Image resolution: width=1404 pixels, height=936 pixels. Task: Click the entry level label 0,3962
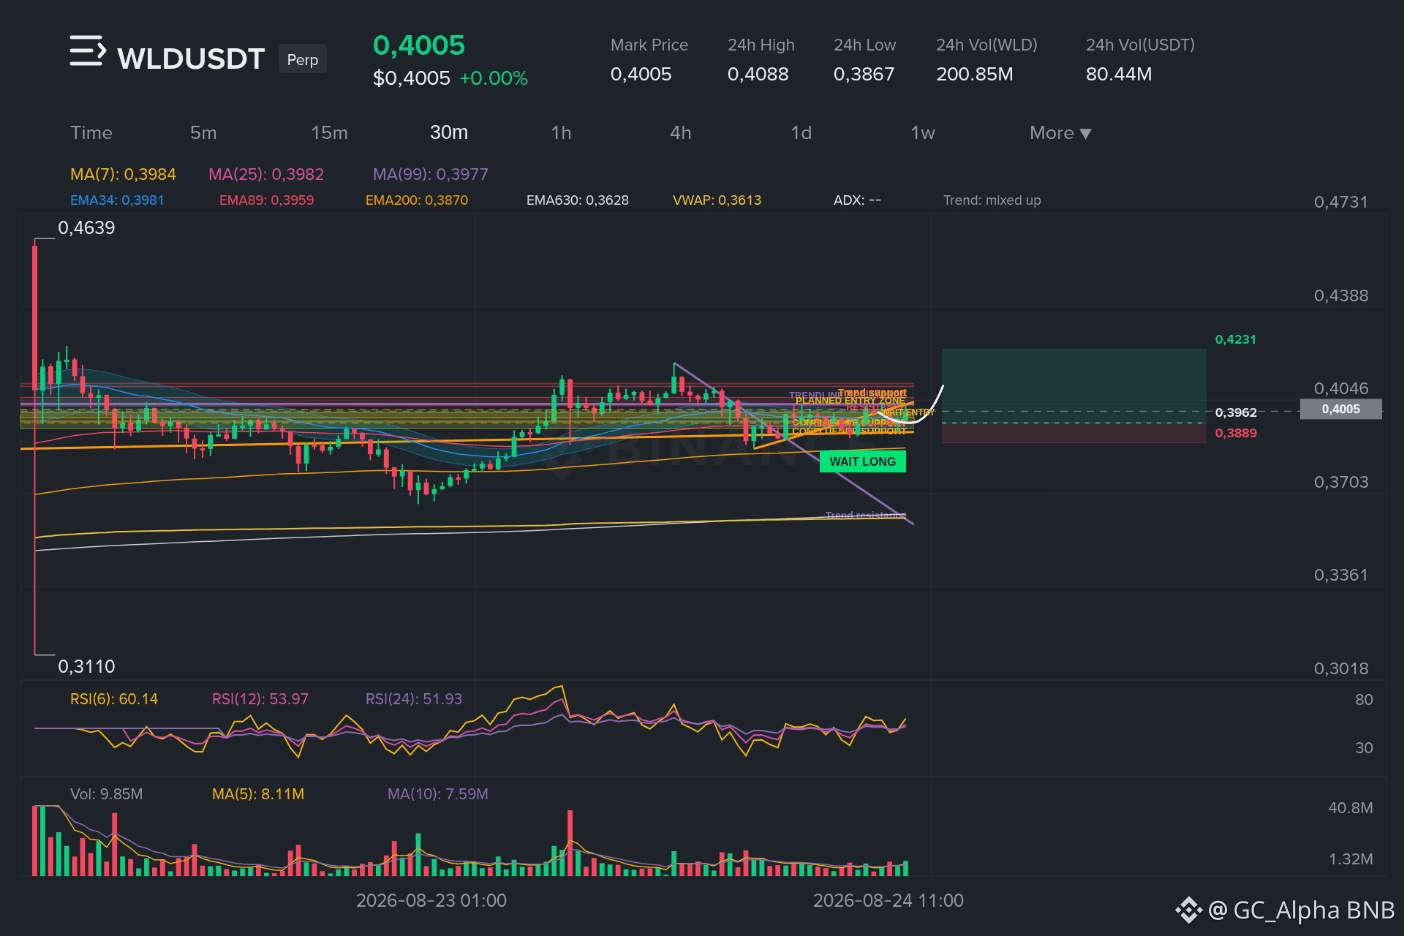[x=1236, y=412]
